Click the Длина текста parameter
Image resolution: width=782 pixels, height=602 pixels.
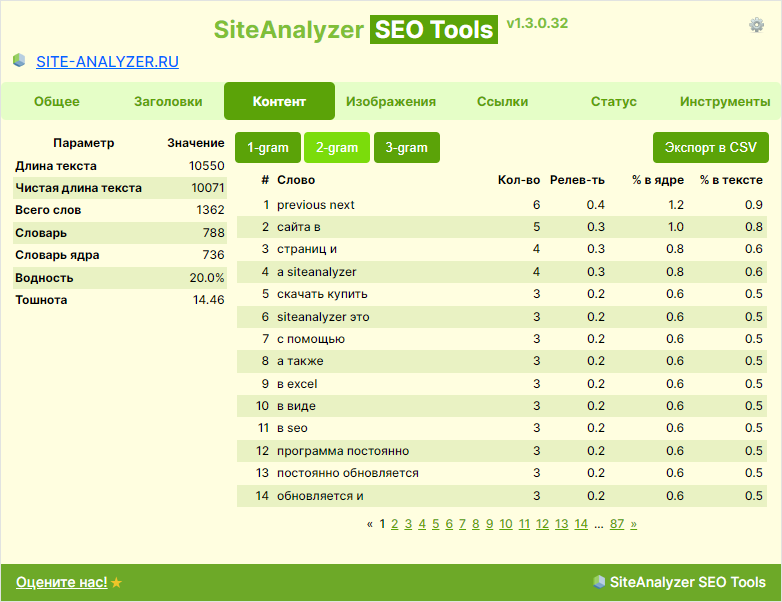[56, 166]
